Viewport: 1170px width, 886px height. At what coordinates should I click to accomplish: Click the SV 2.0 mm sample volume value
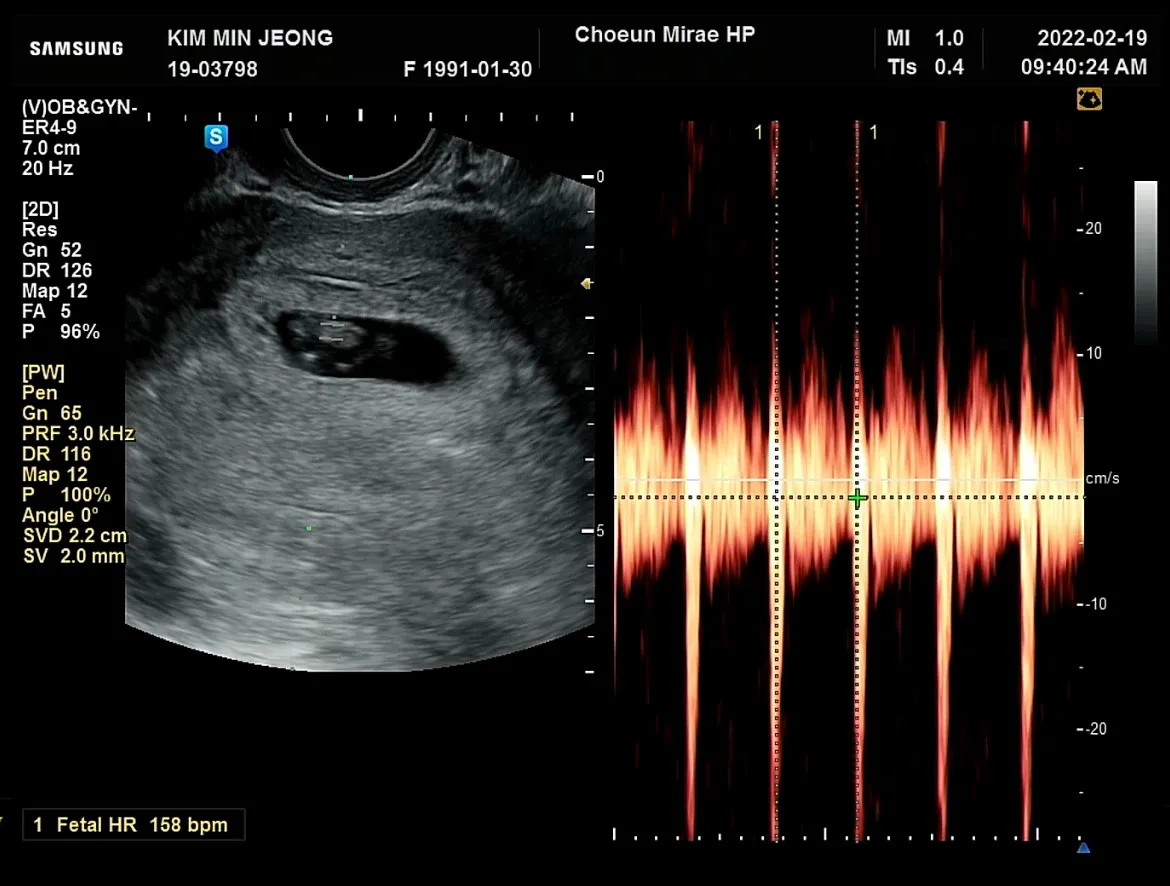click(x=73, y=556)
